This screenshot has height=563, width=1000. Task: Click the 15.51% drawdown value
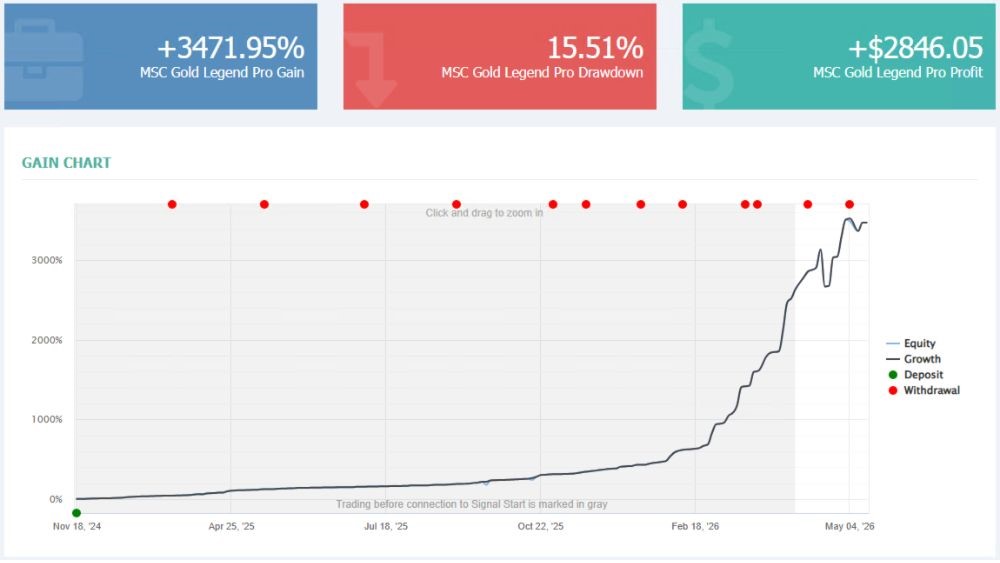595,48
